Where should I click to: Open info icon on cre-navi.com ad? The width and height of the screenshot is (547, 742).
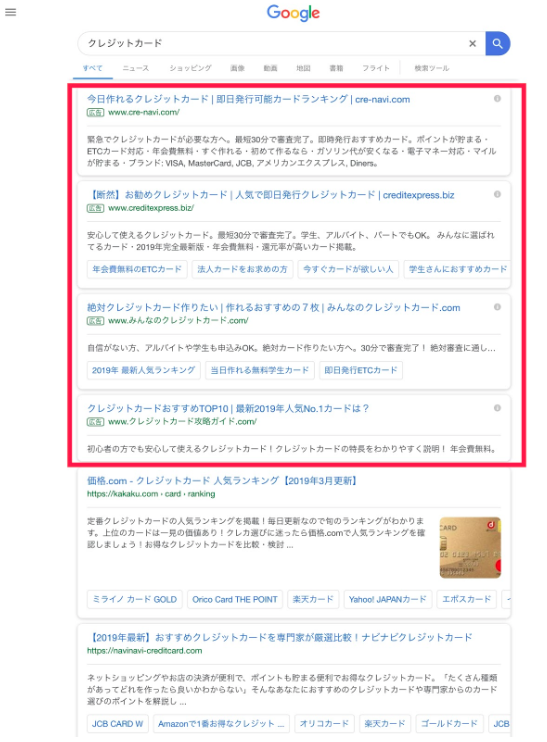coord(497,98)
